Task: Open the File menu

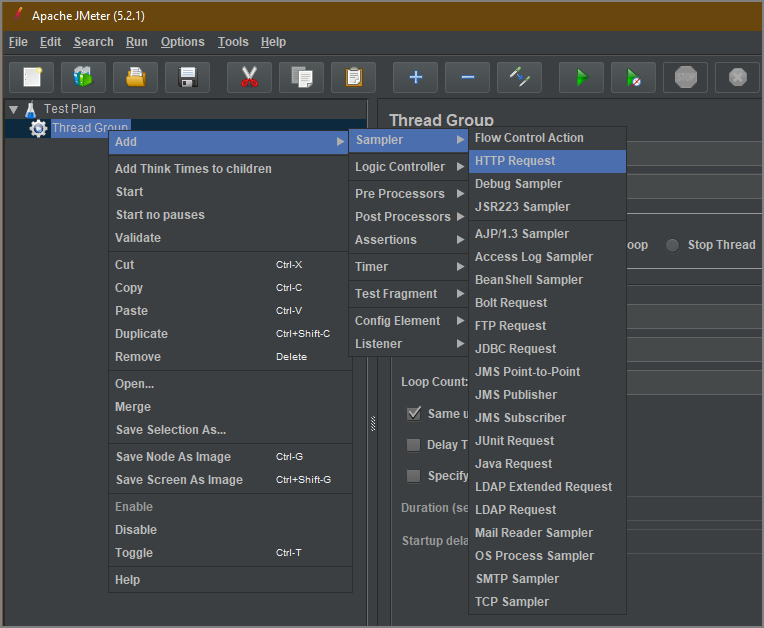Action: coord(18,42)
